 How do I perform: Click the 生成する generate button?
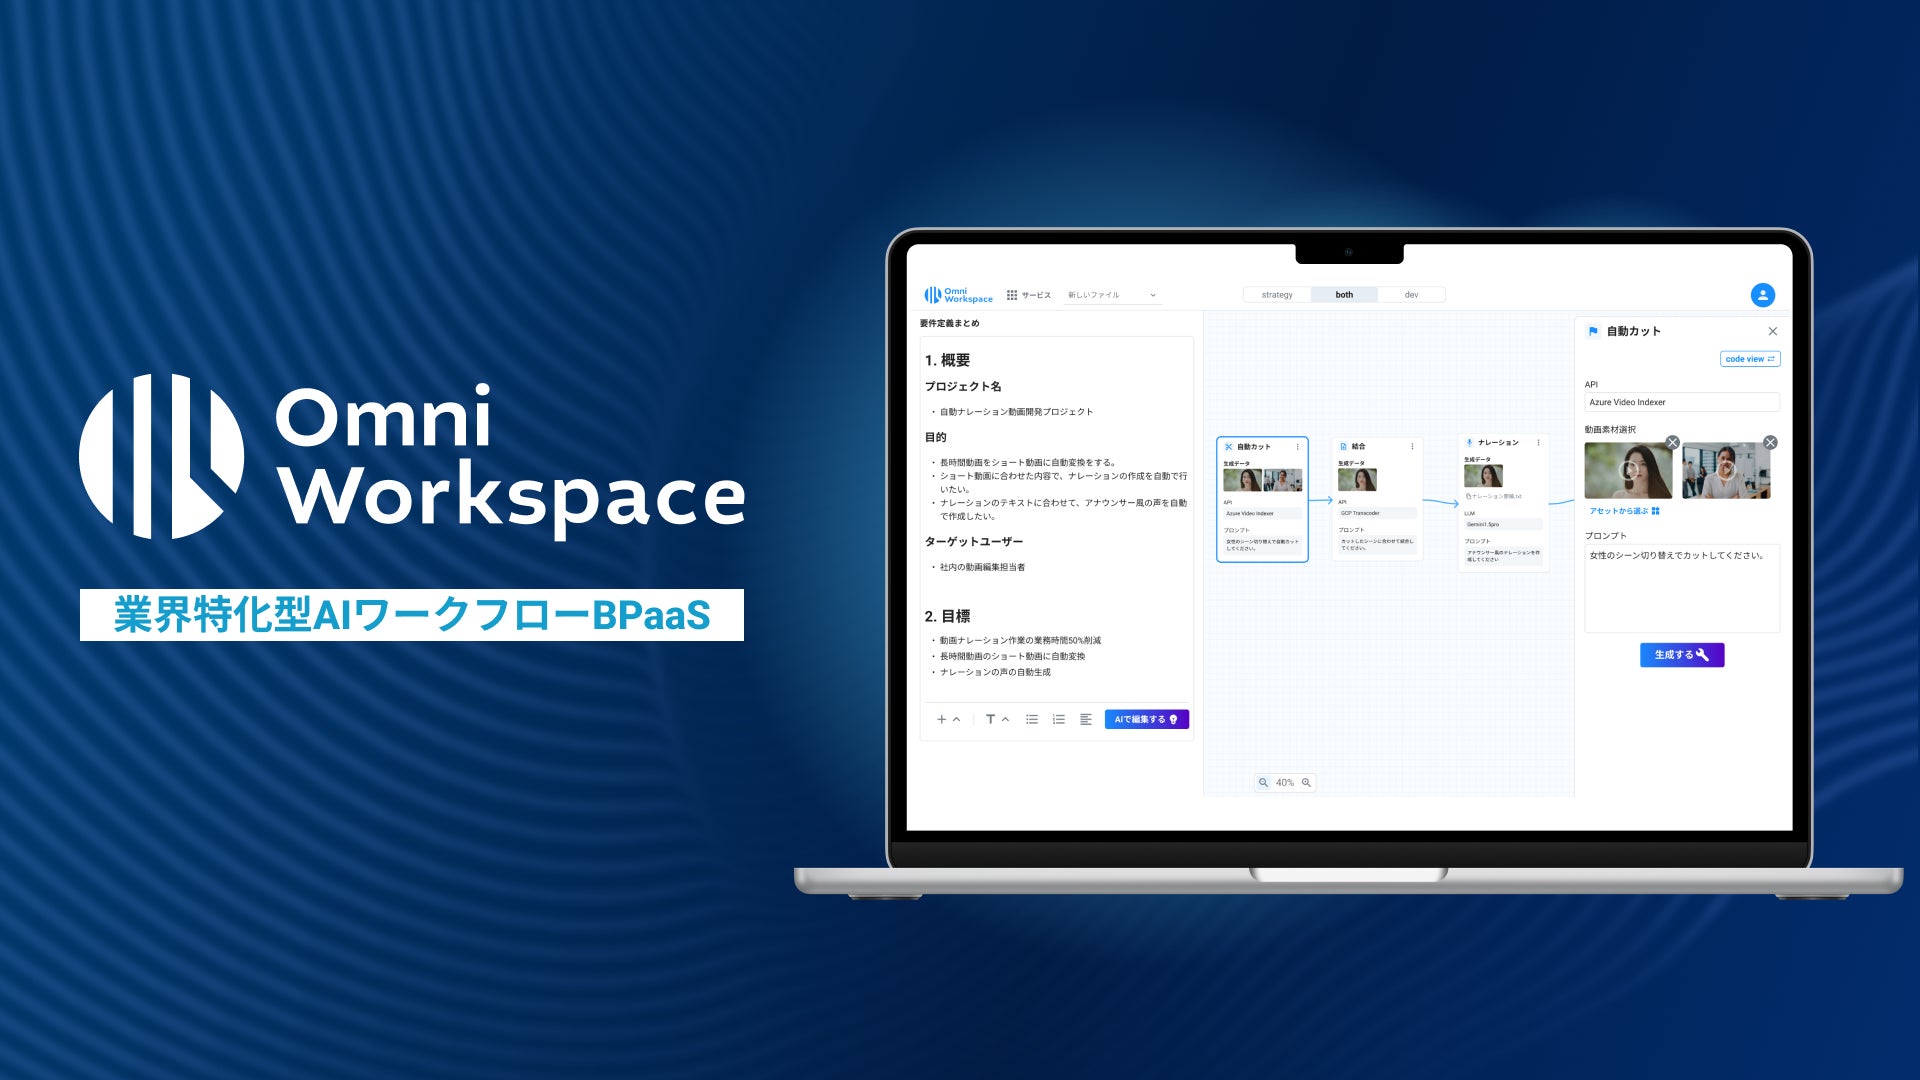point(1682,655)
